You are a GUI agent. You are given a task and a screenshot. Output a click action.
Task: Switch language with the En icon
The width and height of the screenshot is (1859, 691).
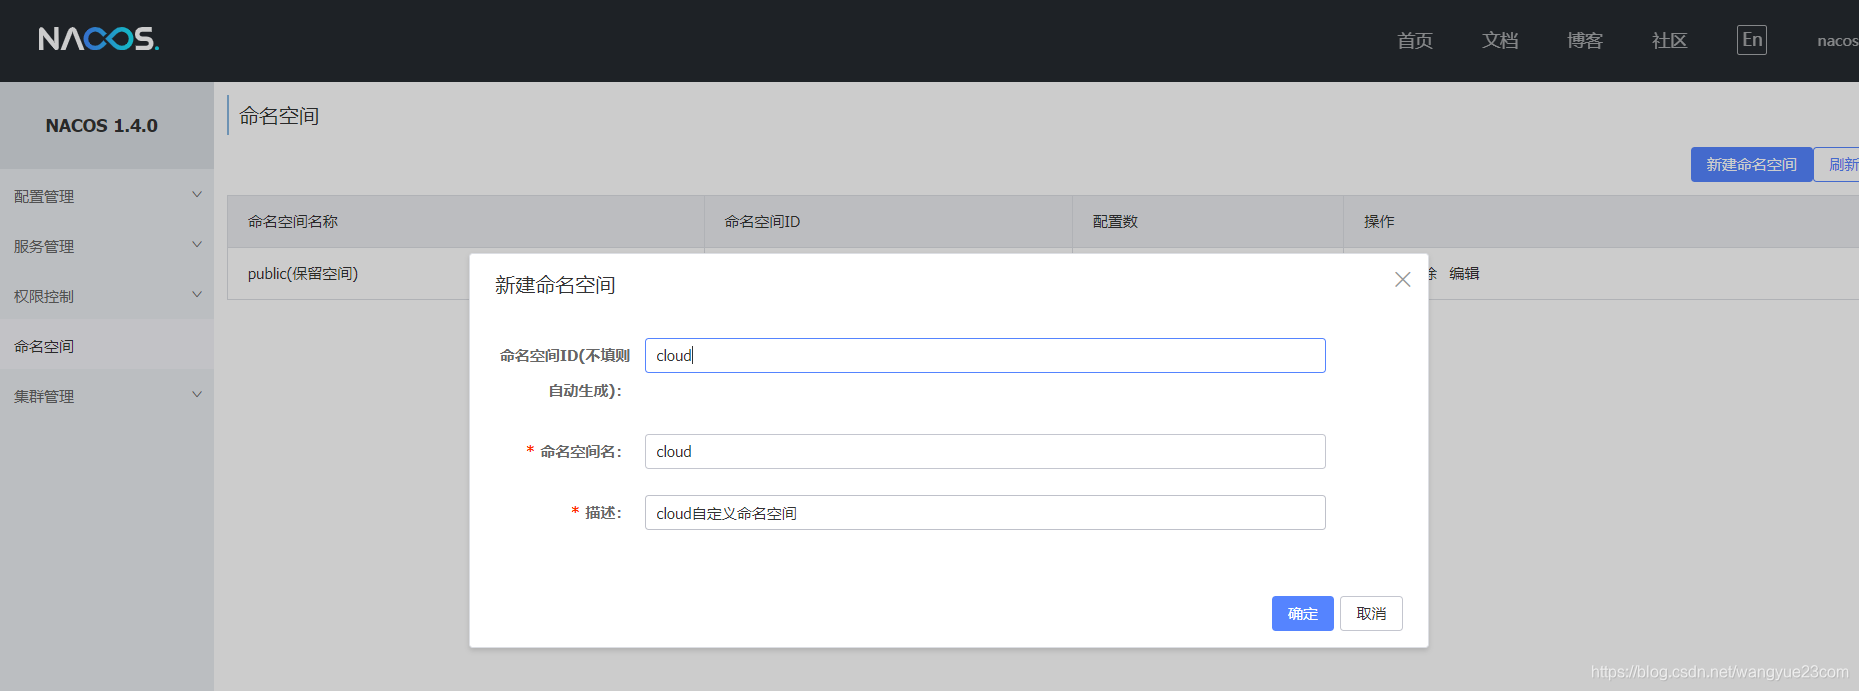click(x=1752, y=40)
